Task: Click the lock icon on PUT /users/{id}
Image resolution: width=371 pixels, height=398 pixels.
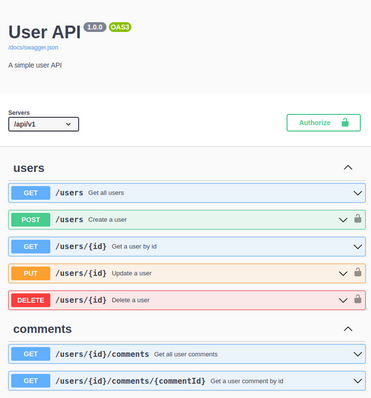Action: click(x=358, y=272)
